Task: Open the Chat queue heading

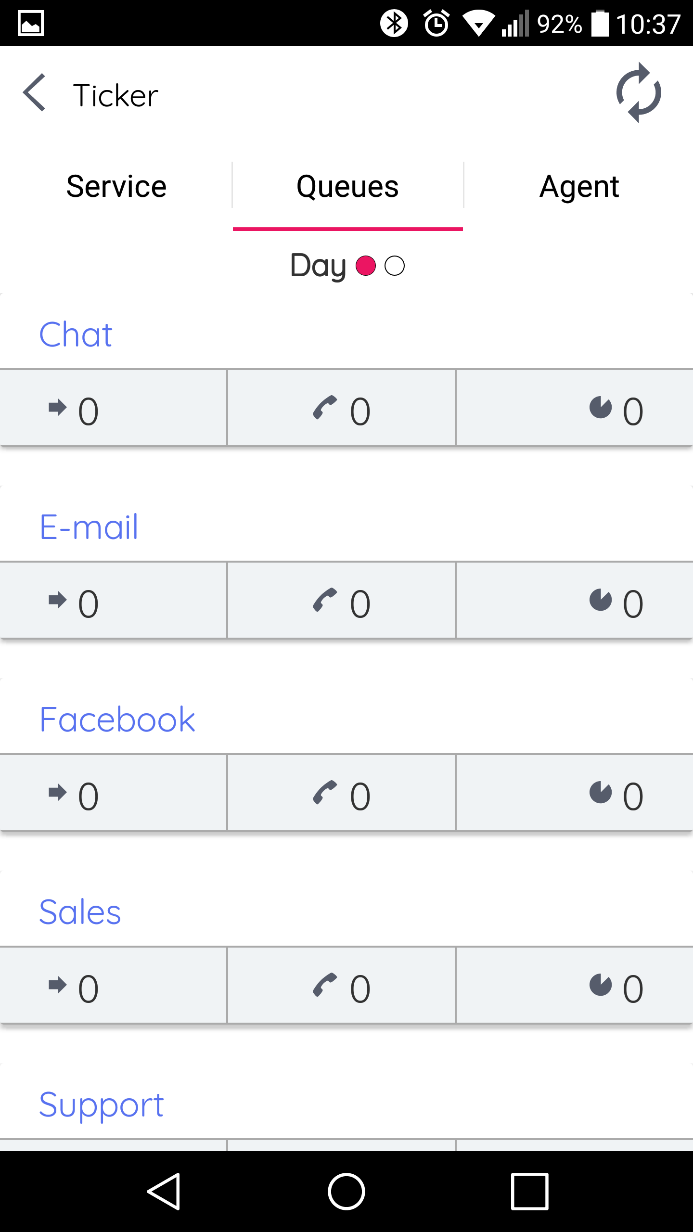Action: click(x=76, y=334)
